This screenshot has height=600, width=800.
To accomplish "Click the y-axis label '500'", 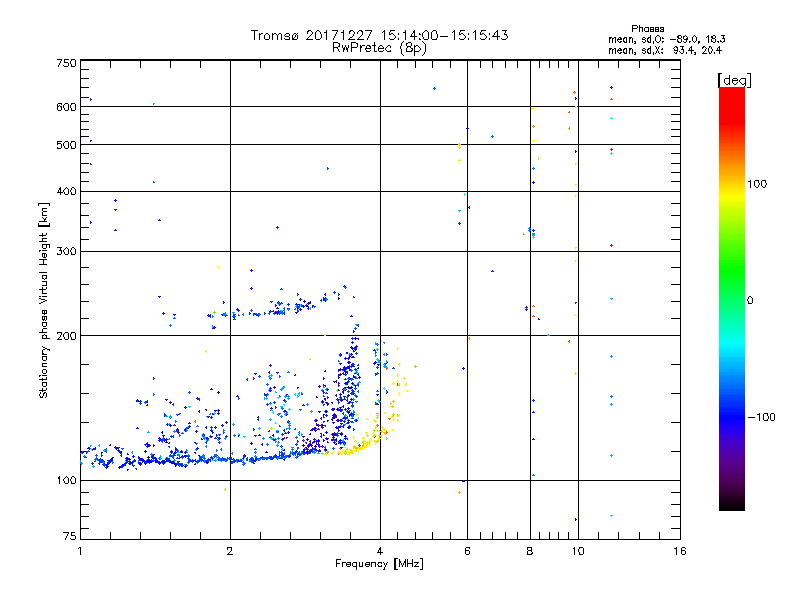I will coord(66,145).
